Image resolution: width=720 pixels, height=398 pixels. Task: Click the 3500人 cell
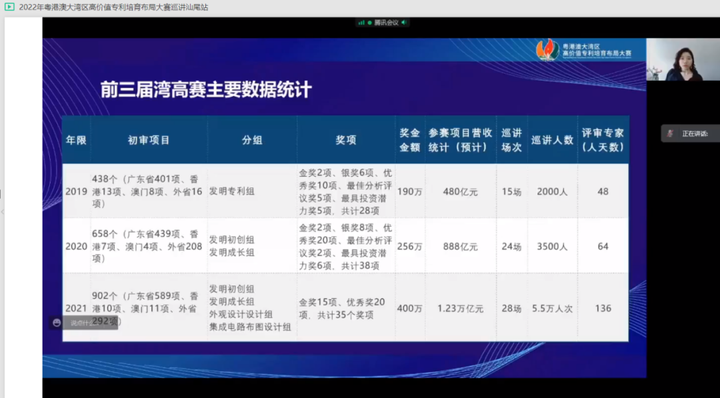pos(552,247)
